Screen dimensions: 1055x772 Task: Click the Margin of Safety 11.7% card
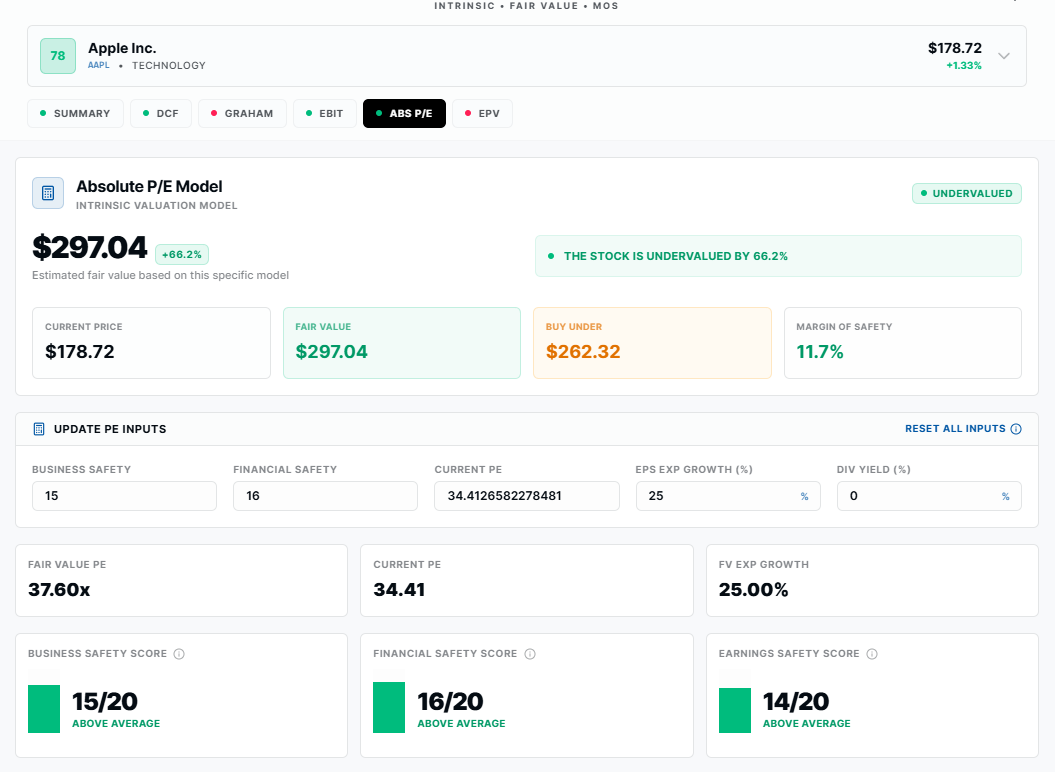pyautogui.click(x=903, y=343)
